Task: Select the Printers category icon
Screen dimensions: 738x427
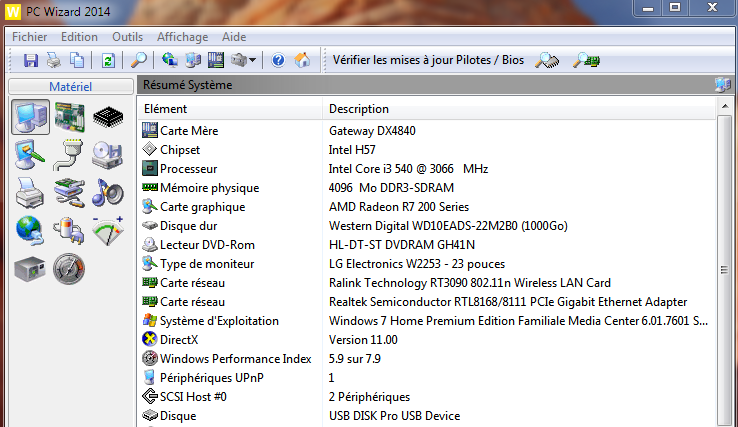Action: pyautogui.click(x=30, y=193)
